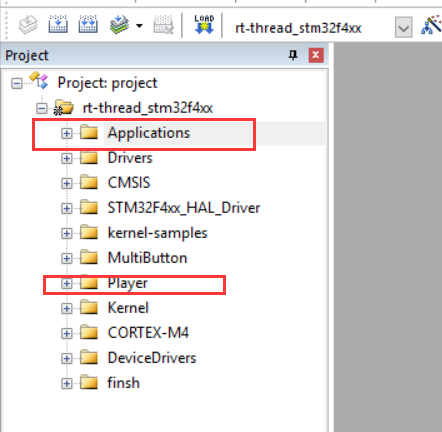Image resolution: width=442 pixels, height=432 pixels.
Task: Select the Project: project tree label
Action: click(107, 83)
